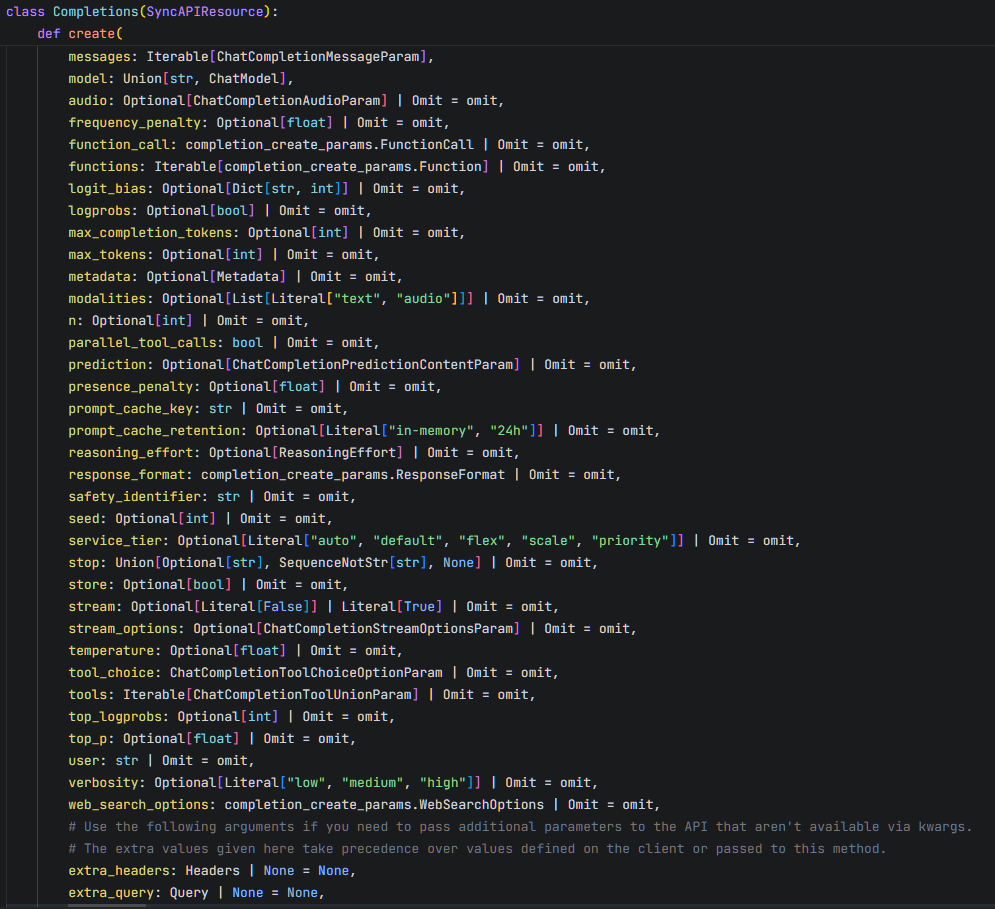Click the temperature parameter
Screen dimensions: 995x909
pyautogui.click(x=112, y=651)
